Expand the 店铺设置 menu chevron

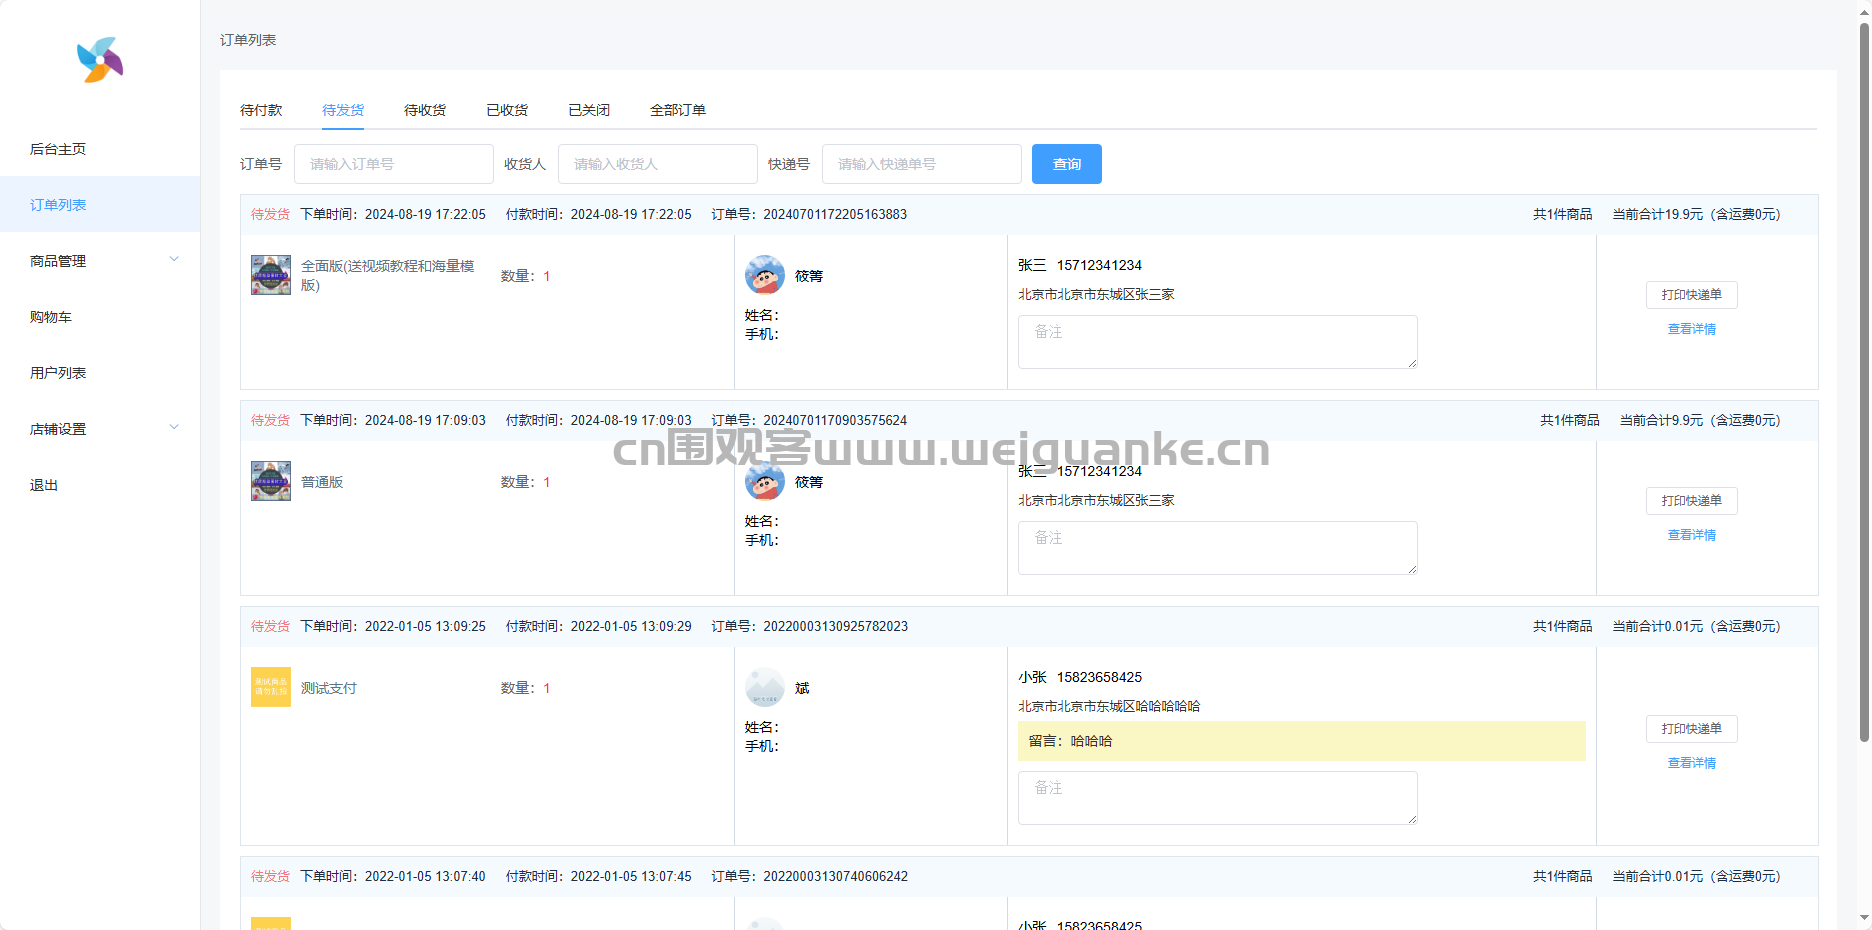(174, 428)
